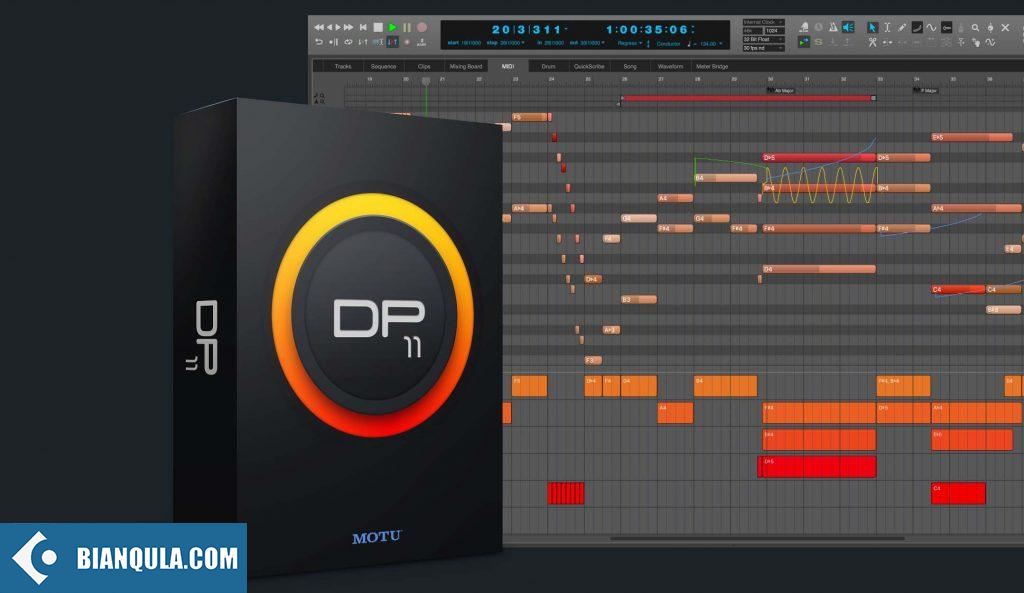Toggle the metronome Click icon

click(x=833, y=27)
